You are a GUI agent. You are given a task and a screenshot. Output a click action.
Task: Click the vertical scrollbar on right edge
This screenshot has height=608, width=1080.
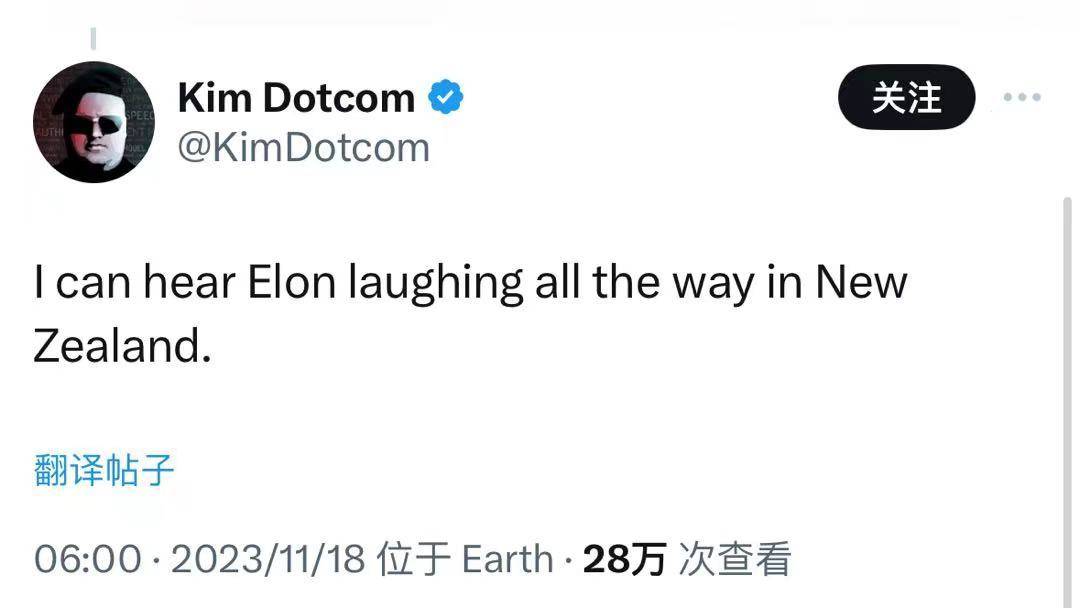pyautogui.click(x=1067, y=399)
